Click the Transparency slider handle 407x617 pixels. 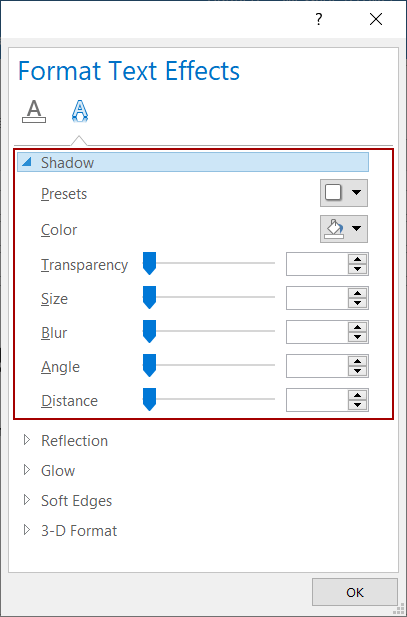149,264
